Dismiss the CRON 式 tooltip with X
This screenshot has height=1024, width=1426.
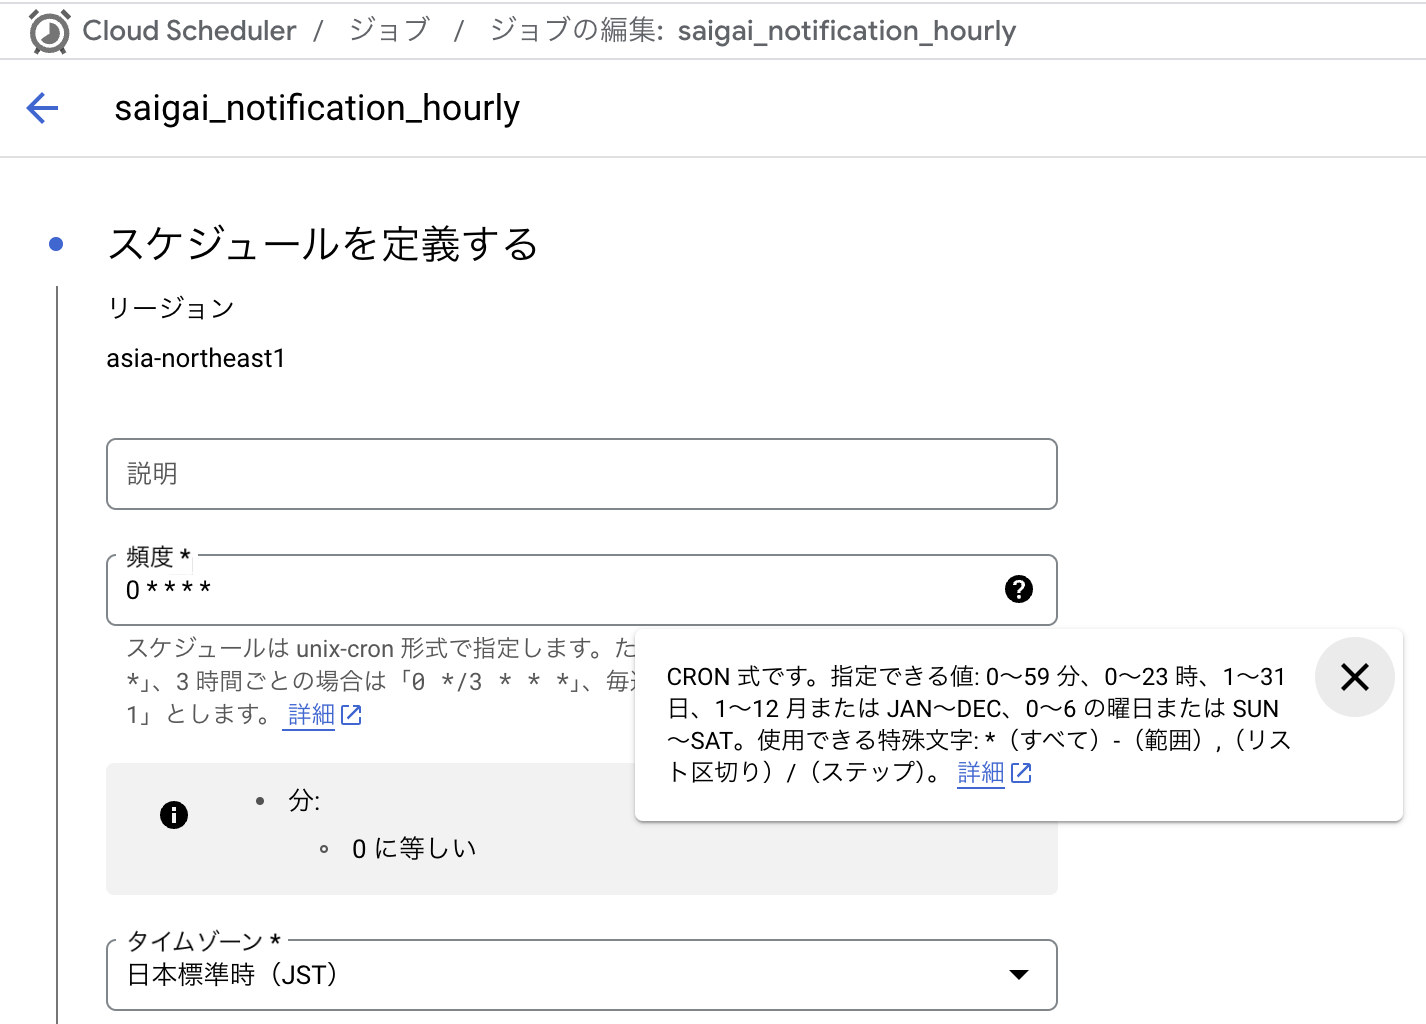point(1354,677)
